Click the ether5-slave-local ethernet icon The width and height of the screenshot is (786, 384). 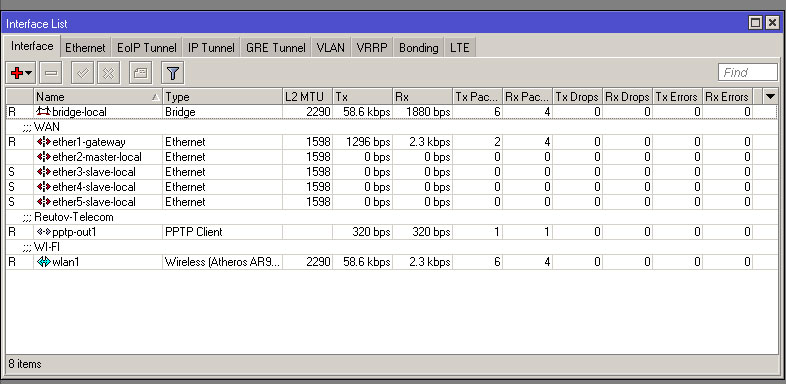click(x=44, y=202)
